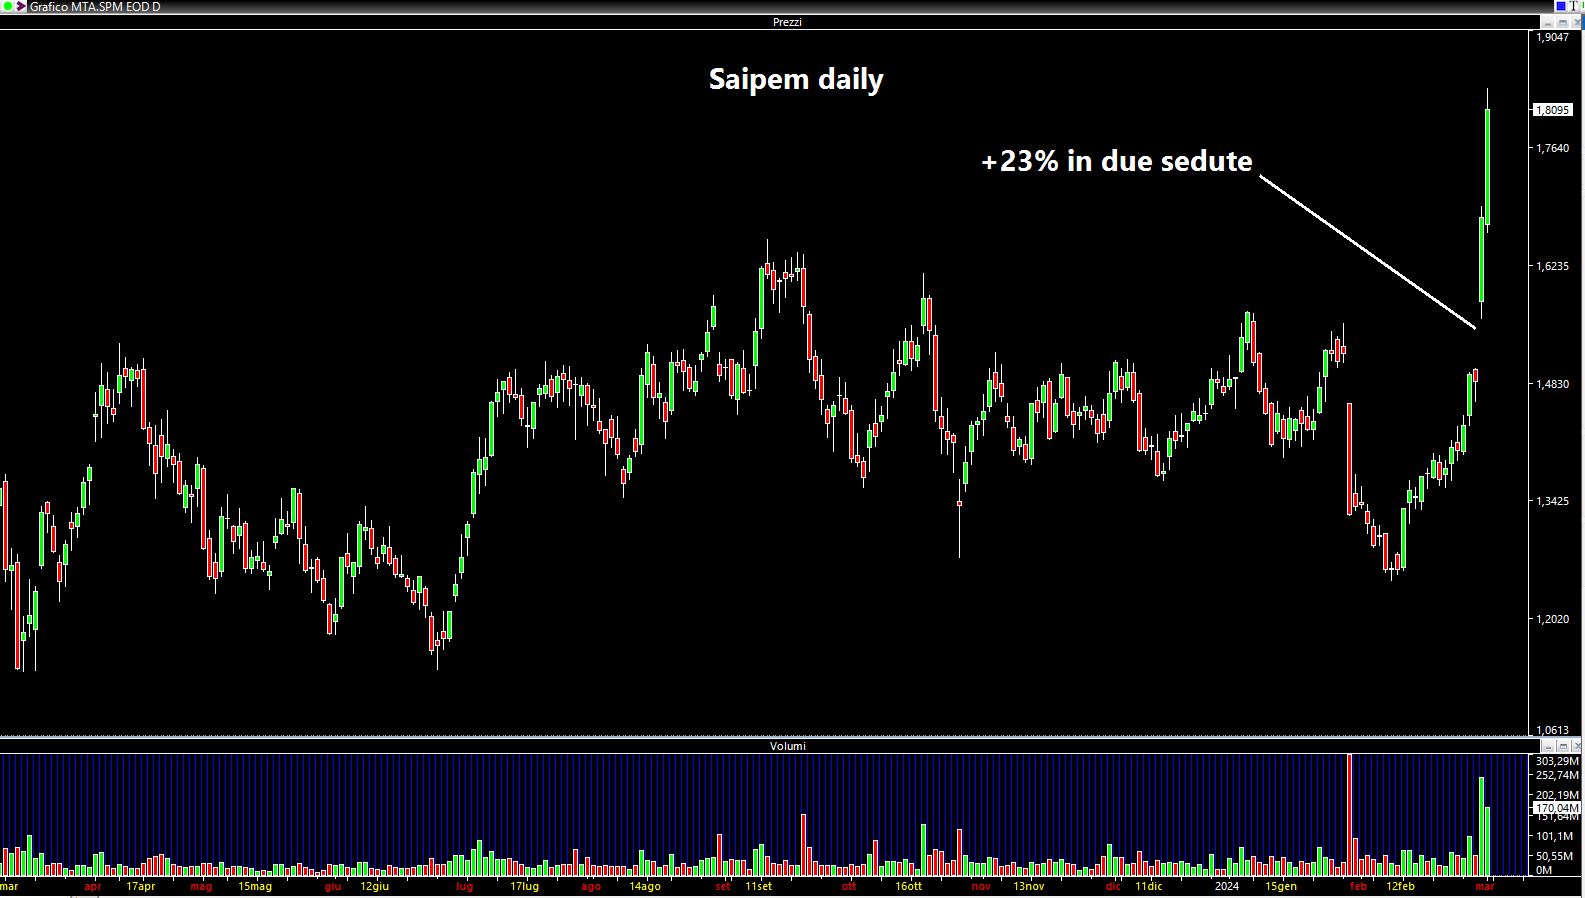This screenshot has height=898, width=1585.
Task: Click the nov date marker on time axis
Action: pyautogui.click(x=981, y=886)
